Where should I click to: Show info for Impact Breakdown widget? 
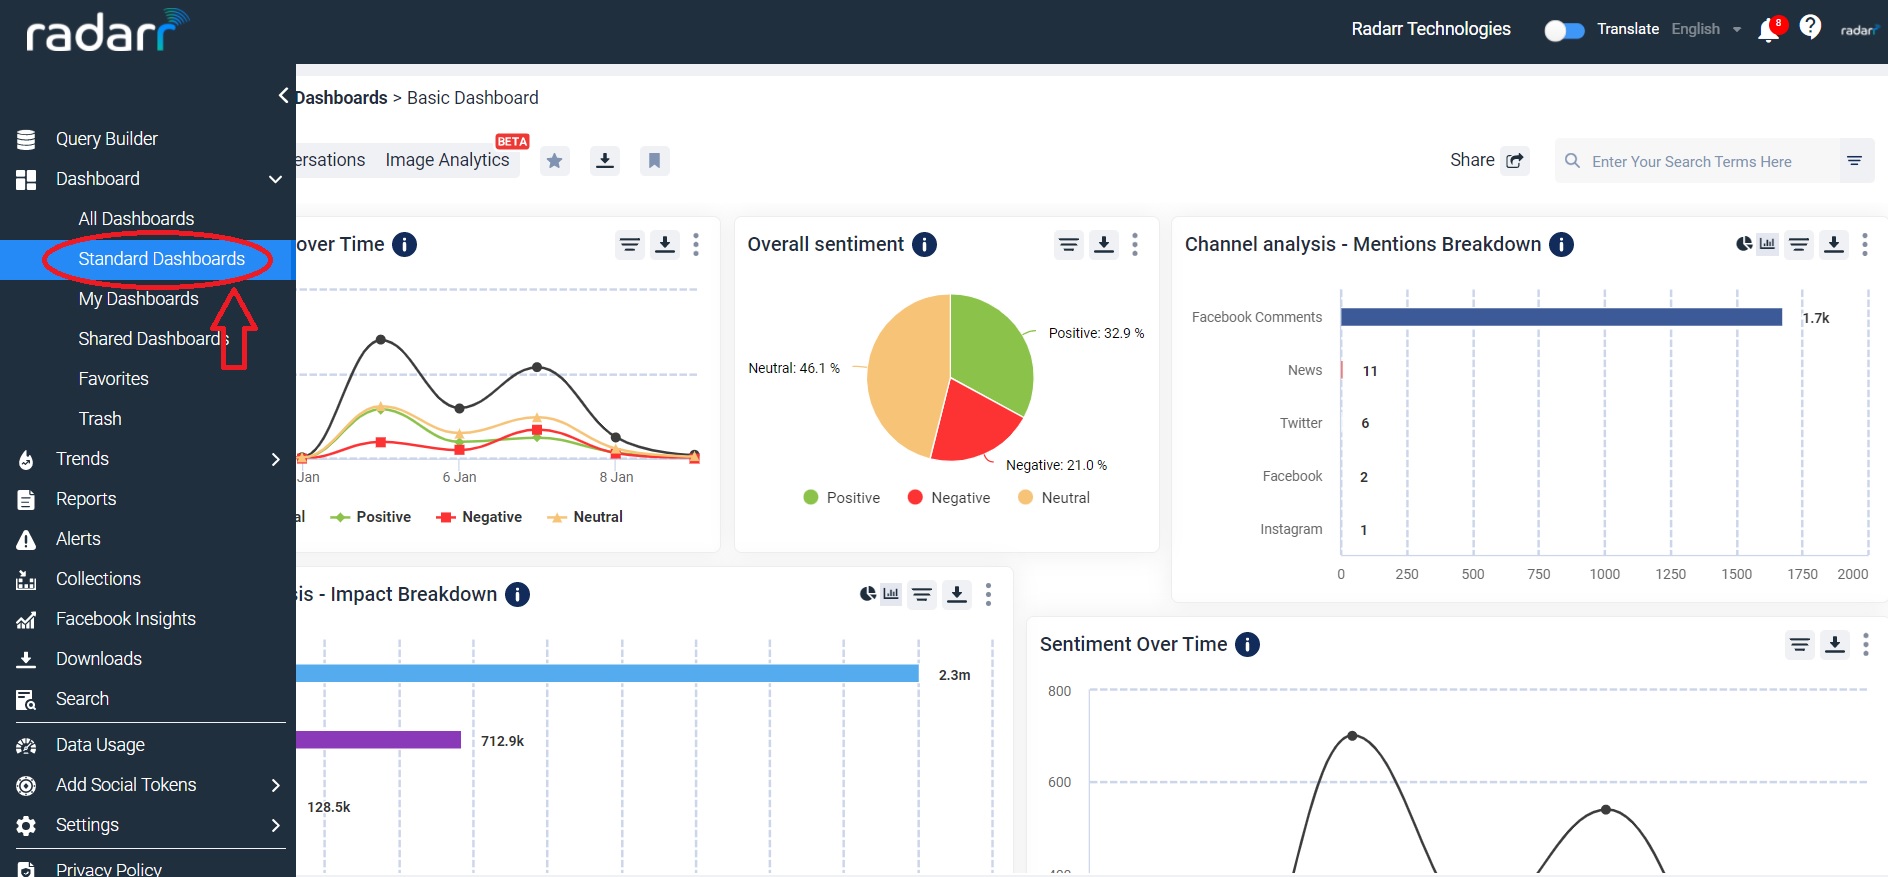[x=517, y=594]
